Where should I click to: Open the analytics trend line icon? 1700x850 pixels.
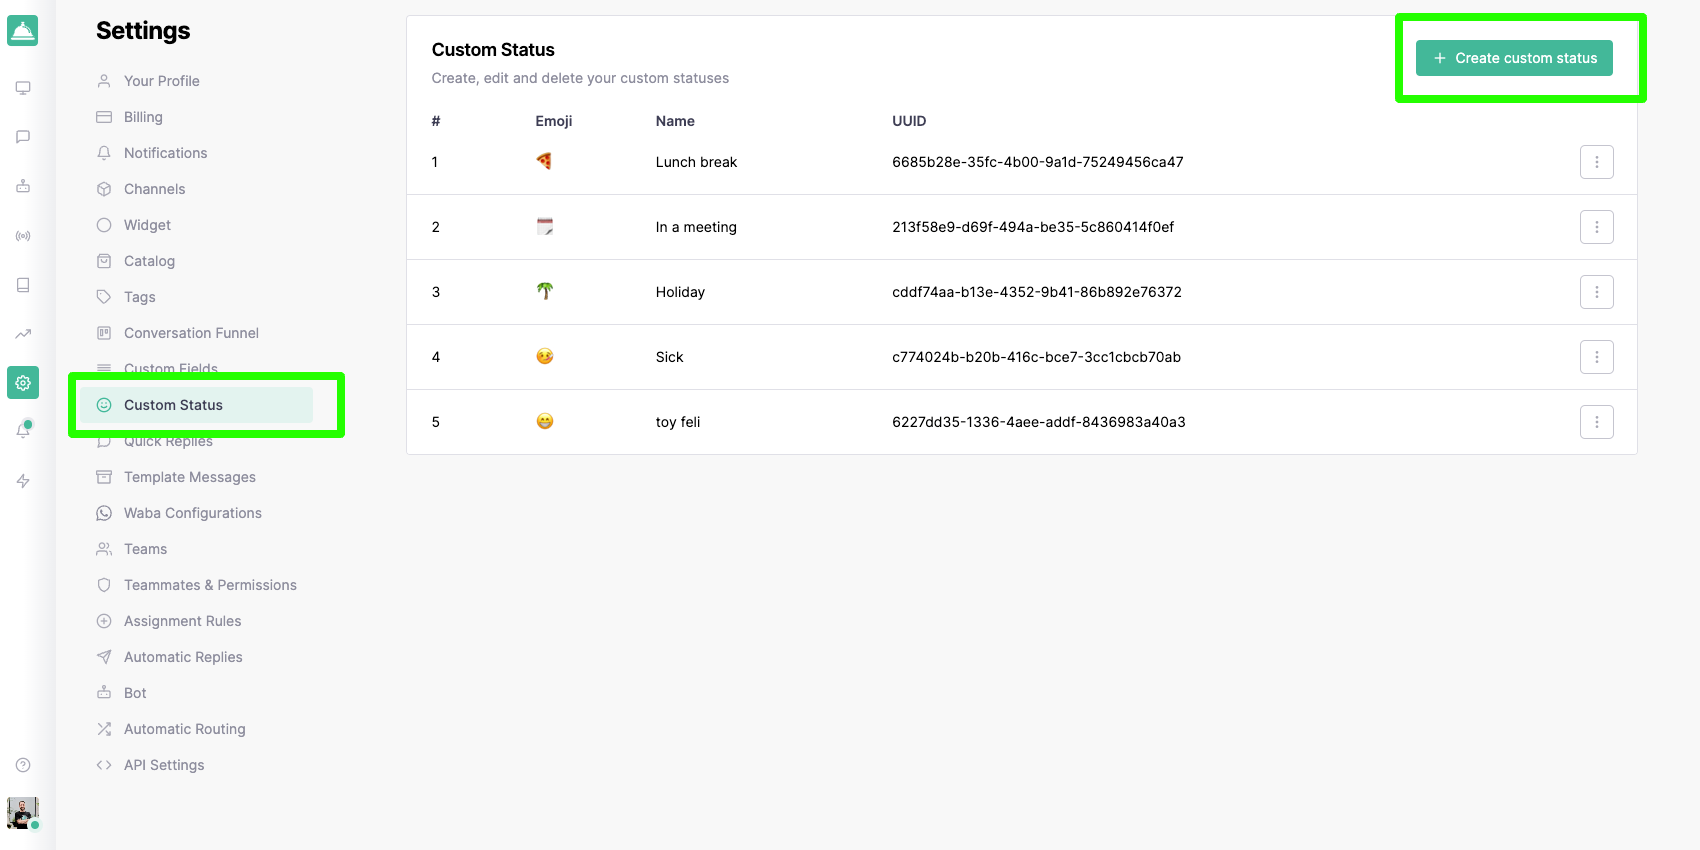point(23,334)
